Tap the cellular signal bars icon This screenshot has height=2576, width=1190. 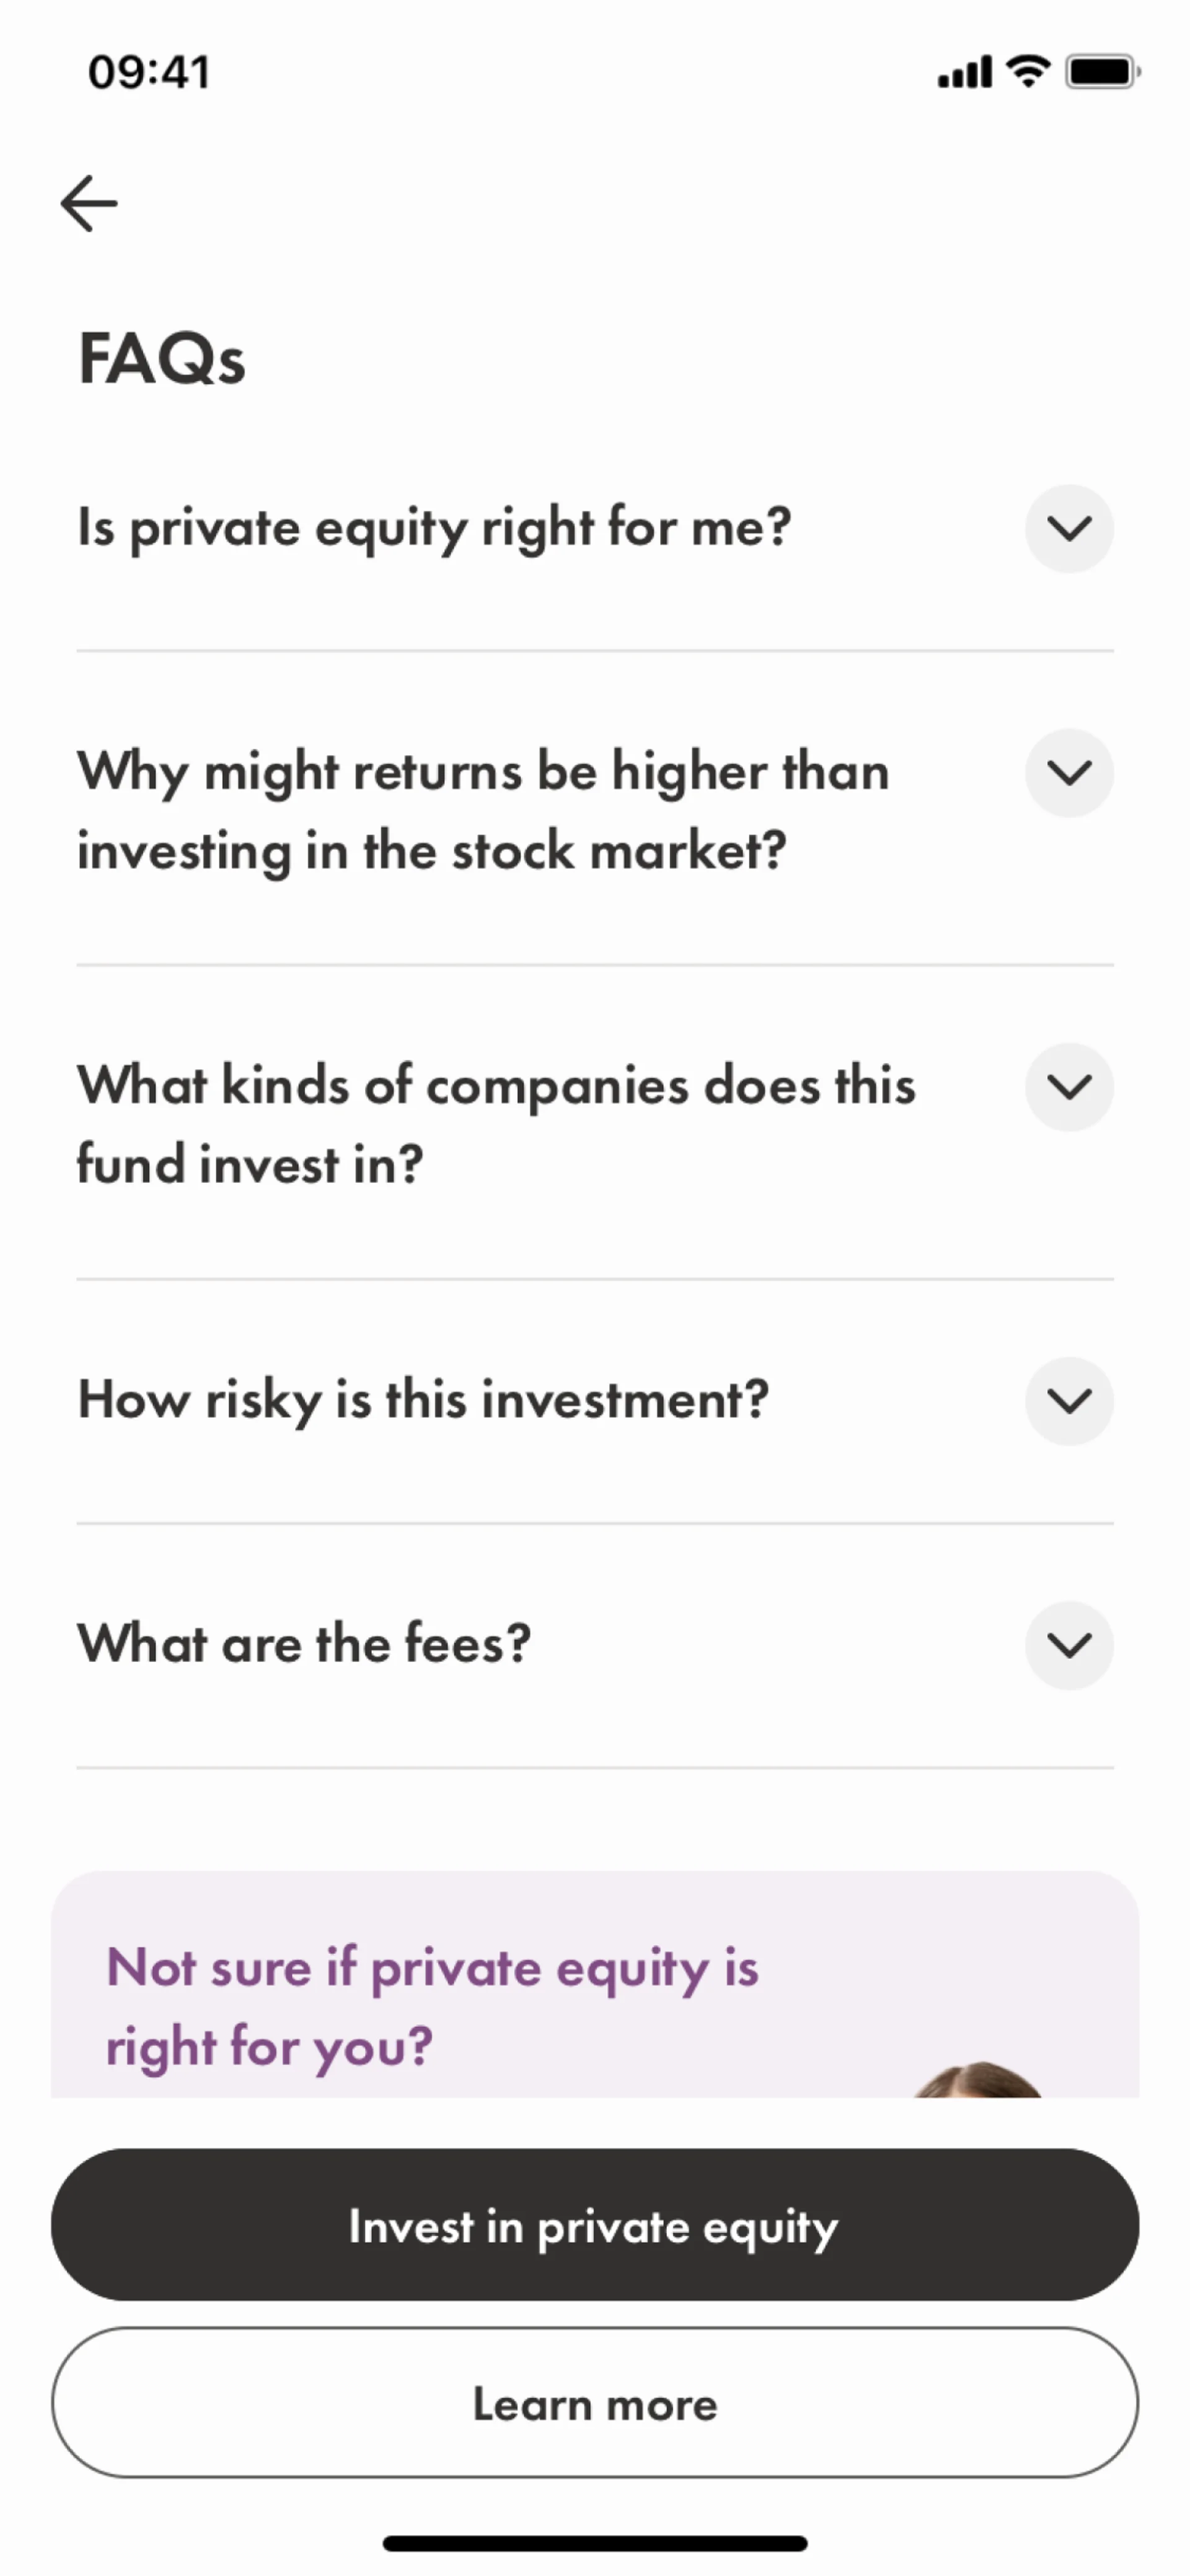pos(964,72)
